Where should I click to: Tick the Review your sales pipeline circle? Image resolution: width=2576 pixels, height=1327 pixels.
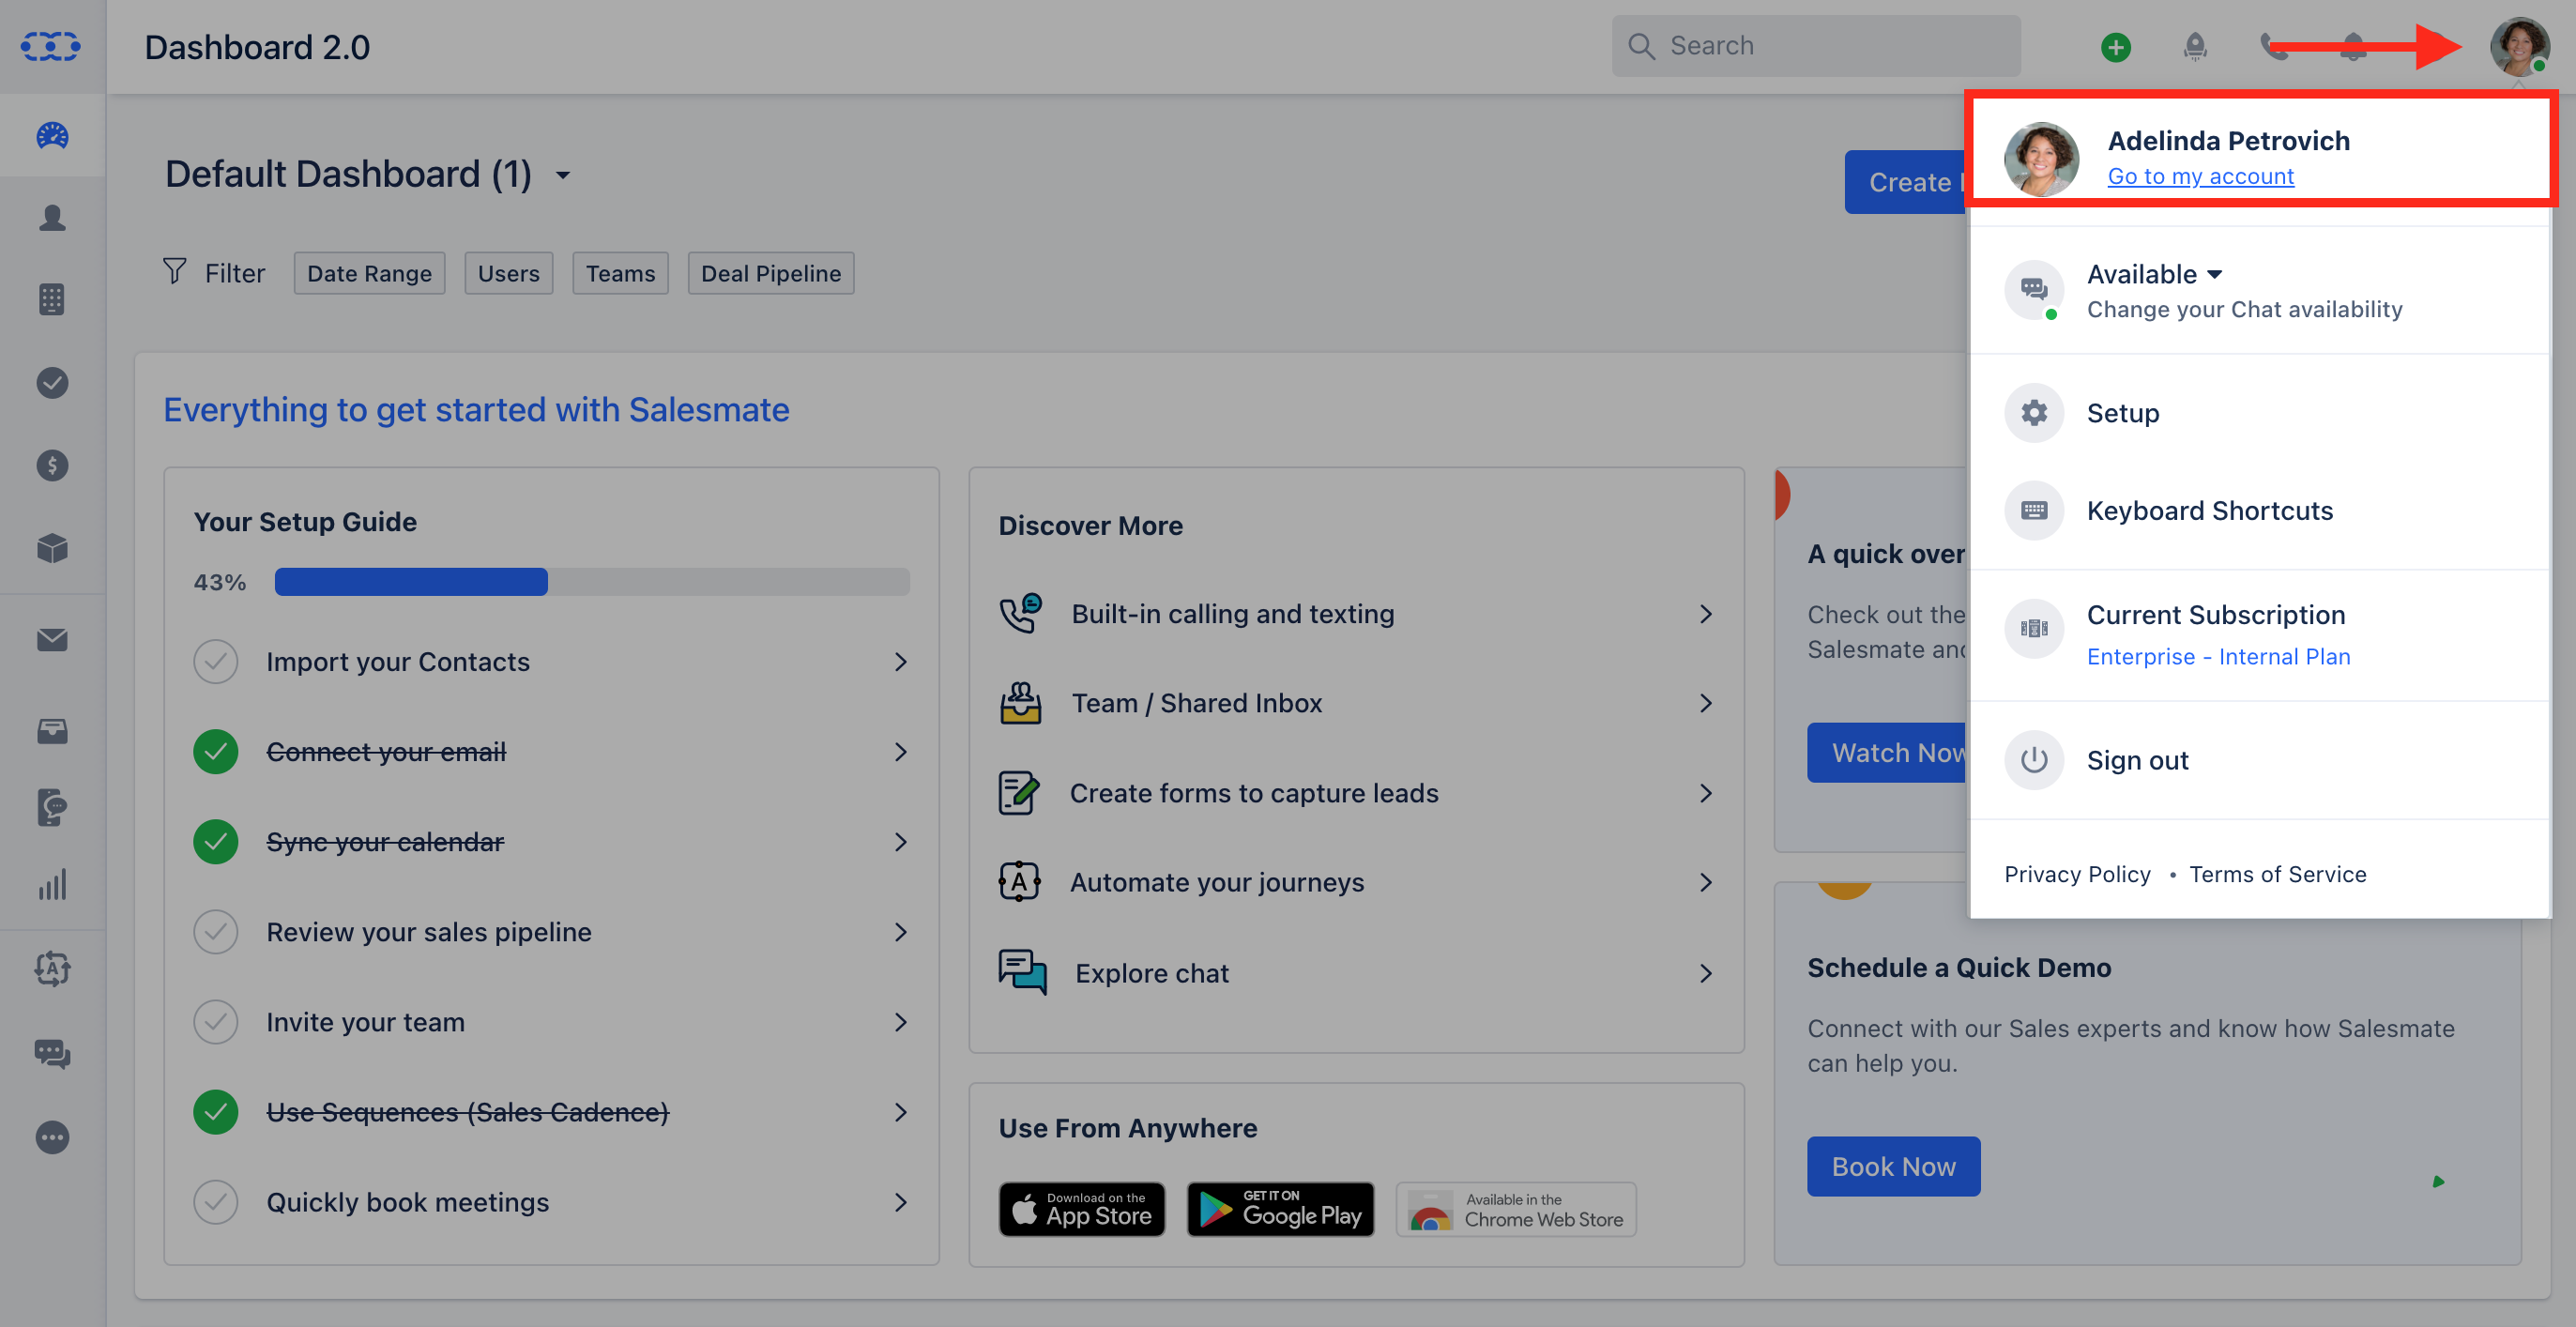(x=215, y=931)
